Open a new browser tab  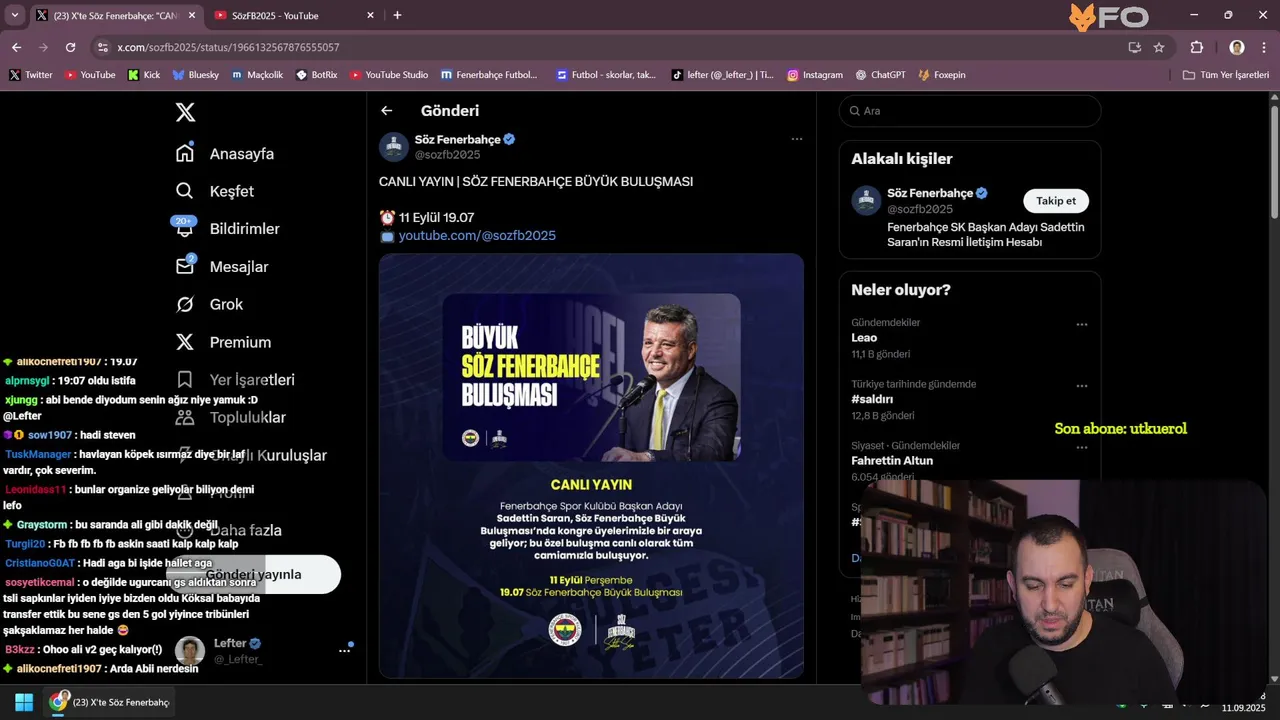click(397, 15)
